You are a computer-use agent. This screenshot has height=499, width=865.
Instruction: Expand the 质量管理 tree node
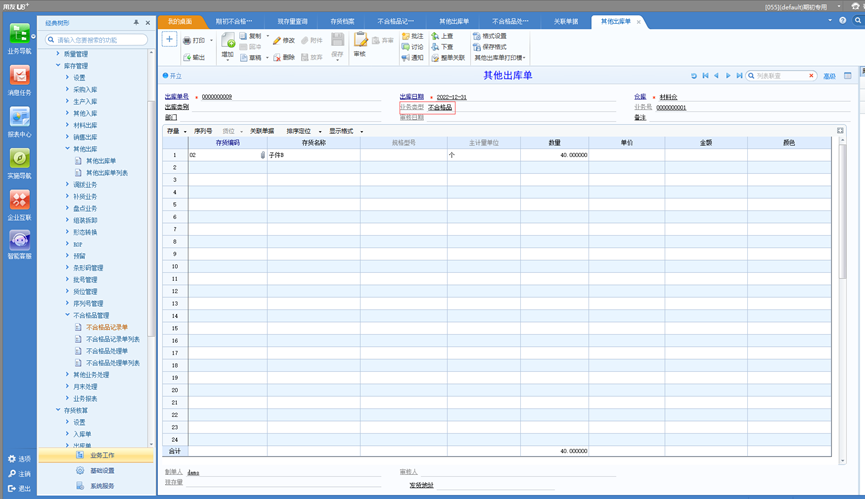pyautogui.click(x=58, y=53)
